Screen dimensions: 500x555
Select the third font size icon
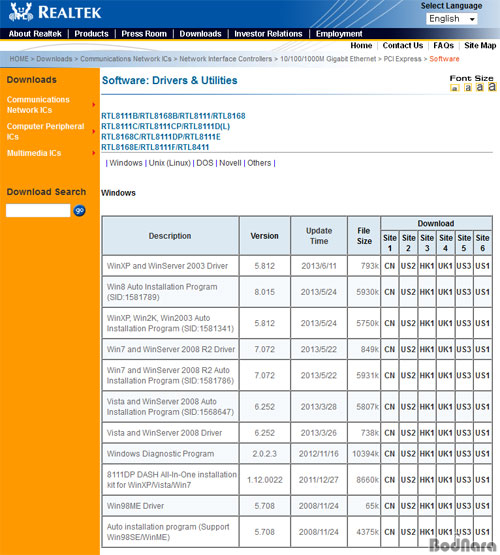(x=480, y=87)
